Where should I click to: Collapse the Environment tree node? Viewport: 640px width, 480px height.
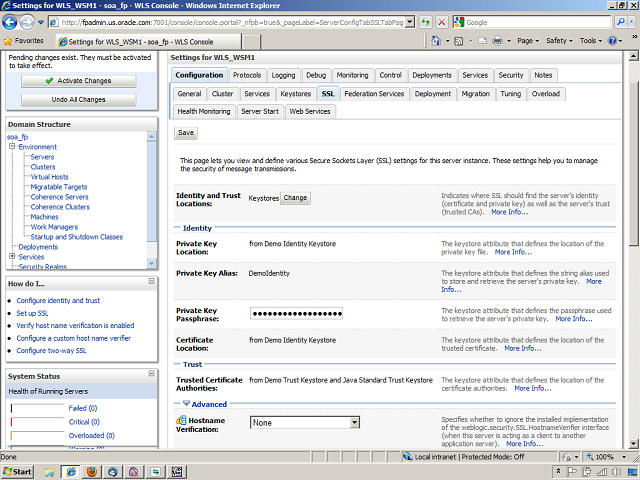click(12, 147)
